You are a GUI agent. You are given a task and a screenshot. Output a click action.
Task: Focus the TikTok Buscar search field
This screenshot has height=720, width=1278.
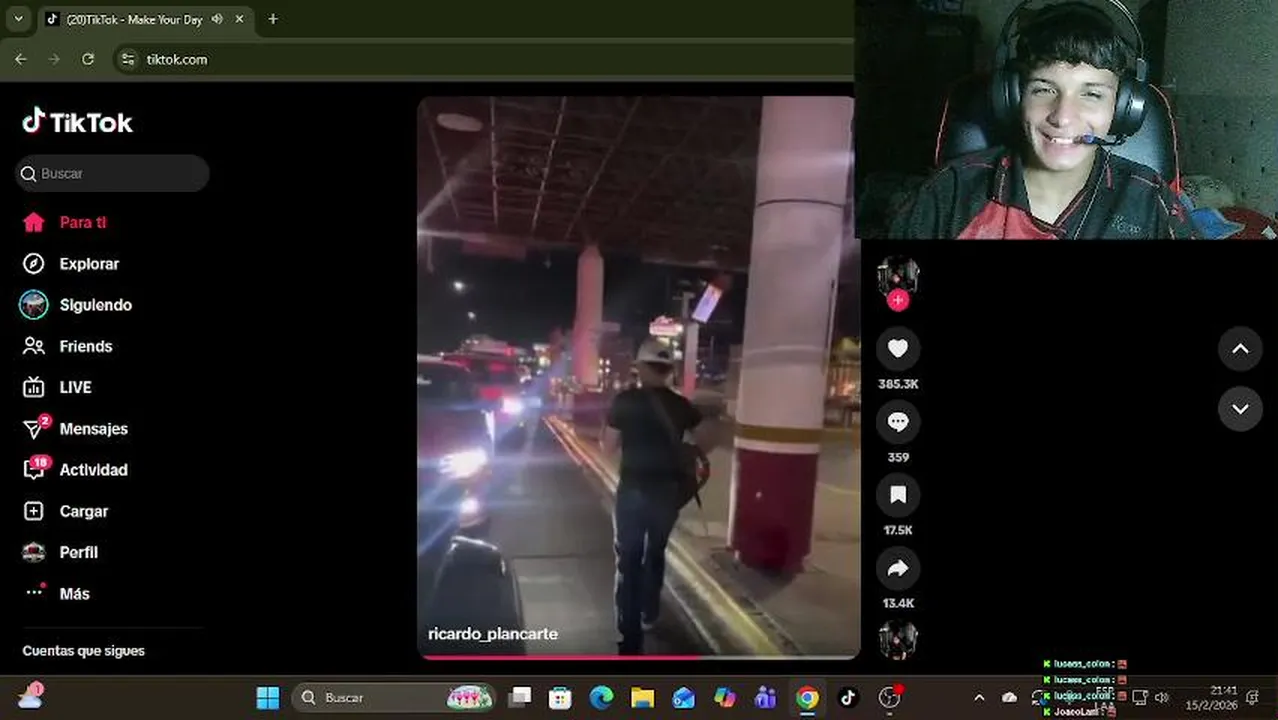112,173
